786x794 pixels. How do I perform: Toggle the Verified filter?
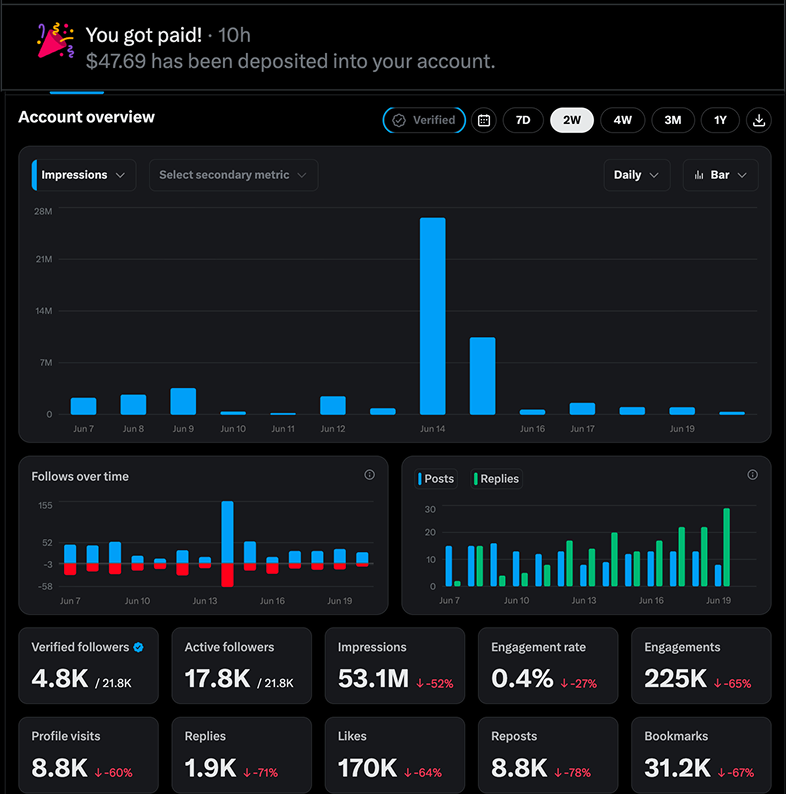424,120
